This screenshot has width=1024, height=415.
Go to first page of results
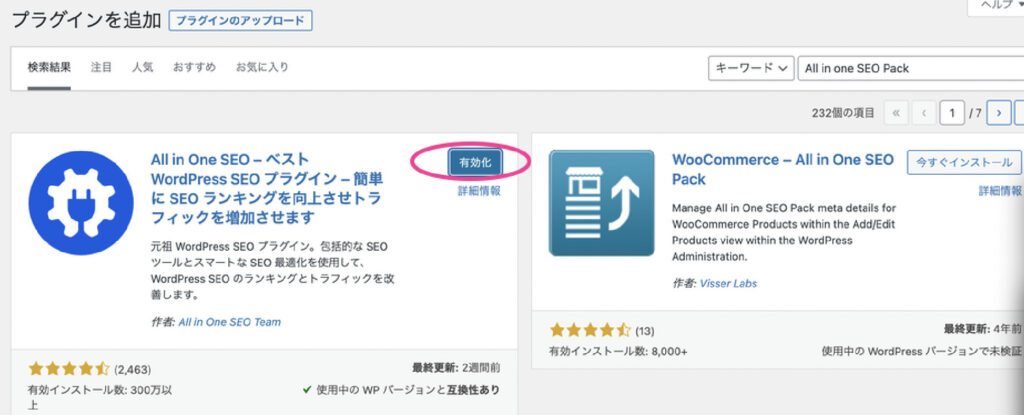click(x=896, y=113)
